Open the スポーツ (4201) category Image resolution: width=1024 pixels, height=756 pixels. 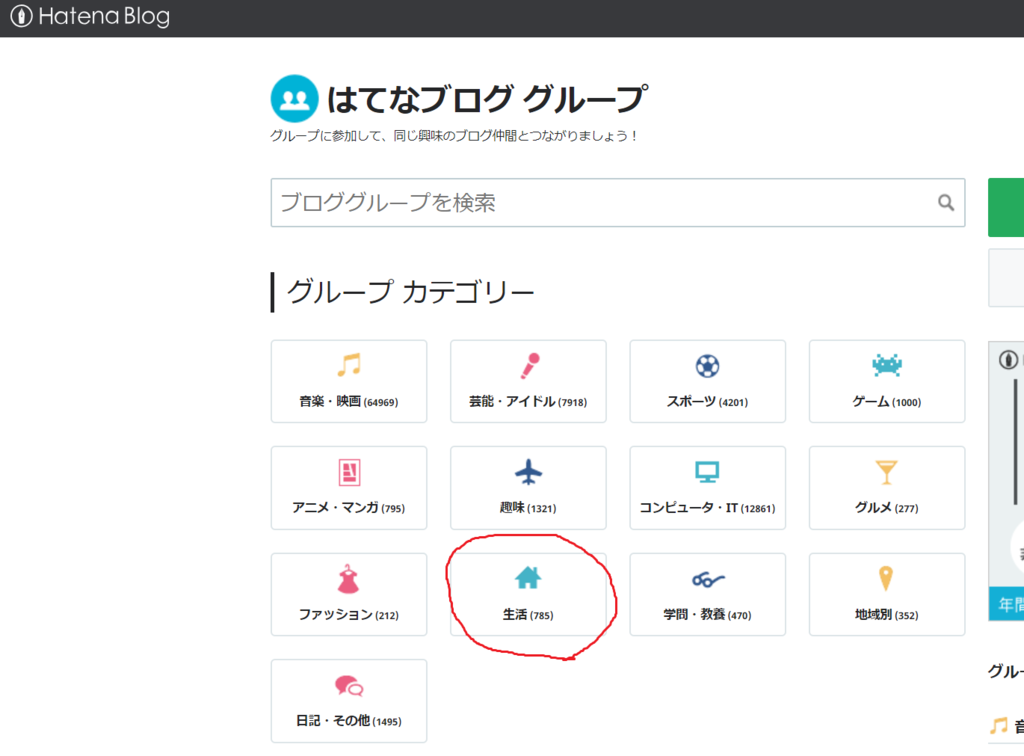(x=707, y=381)
